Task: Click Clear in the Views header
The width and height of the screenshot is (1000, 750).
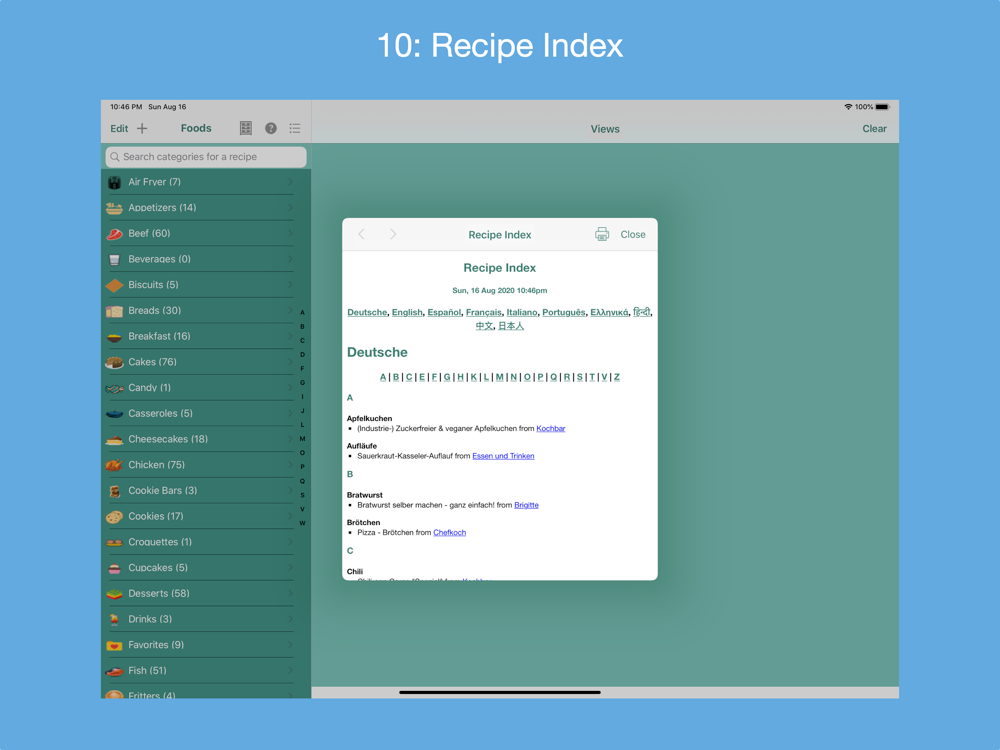Action: pyautogui.click(x=874, y=128)
